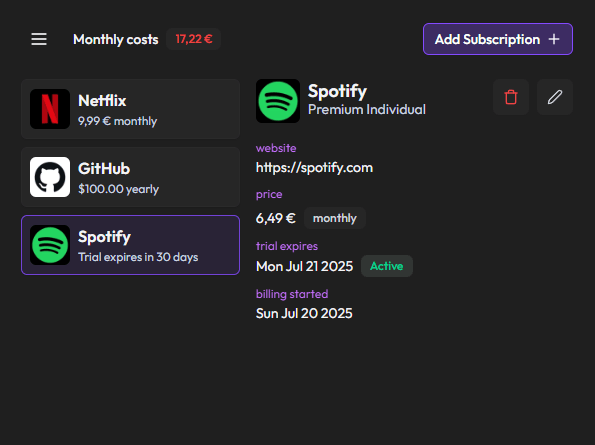The width and height of the screenshot is (595, 445).
Task: Click the billing started label
Action: (292, 294)
